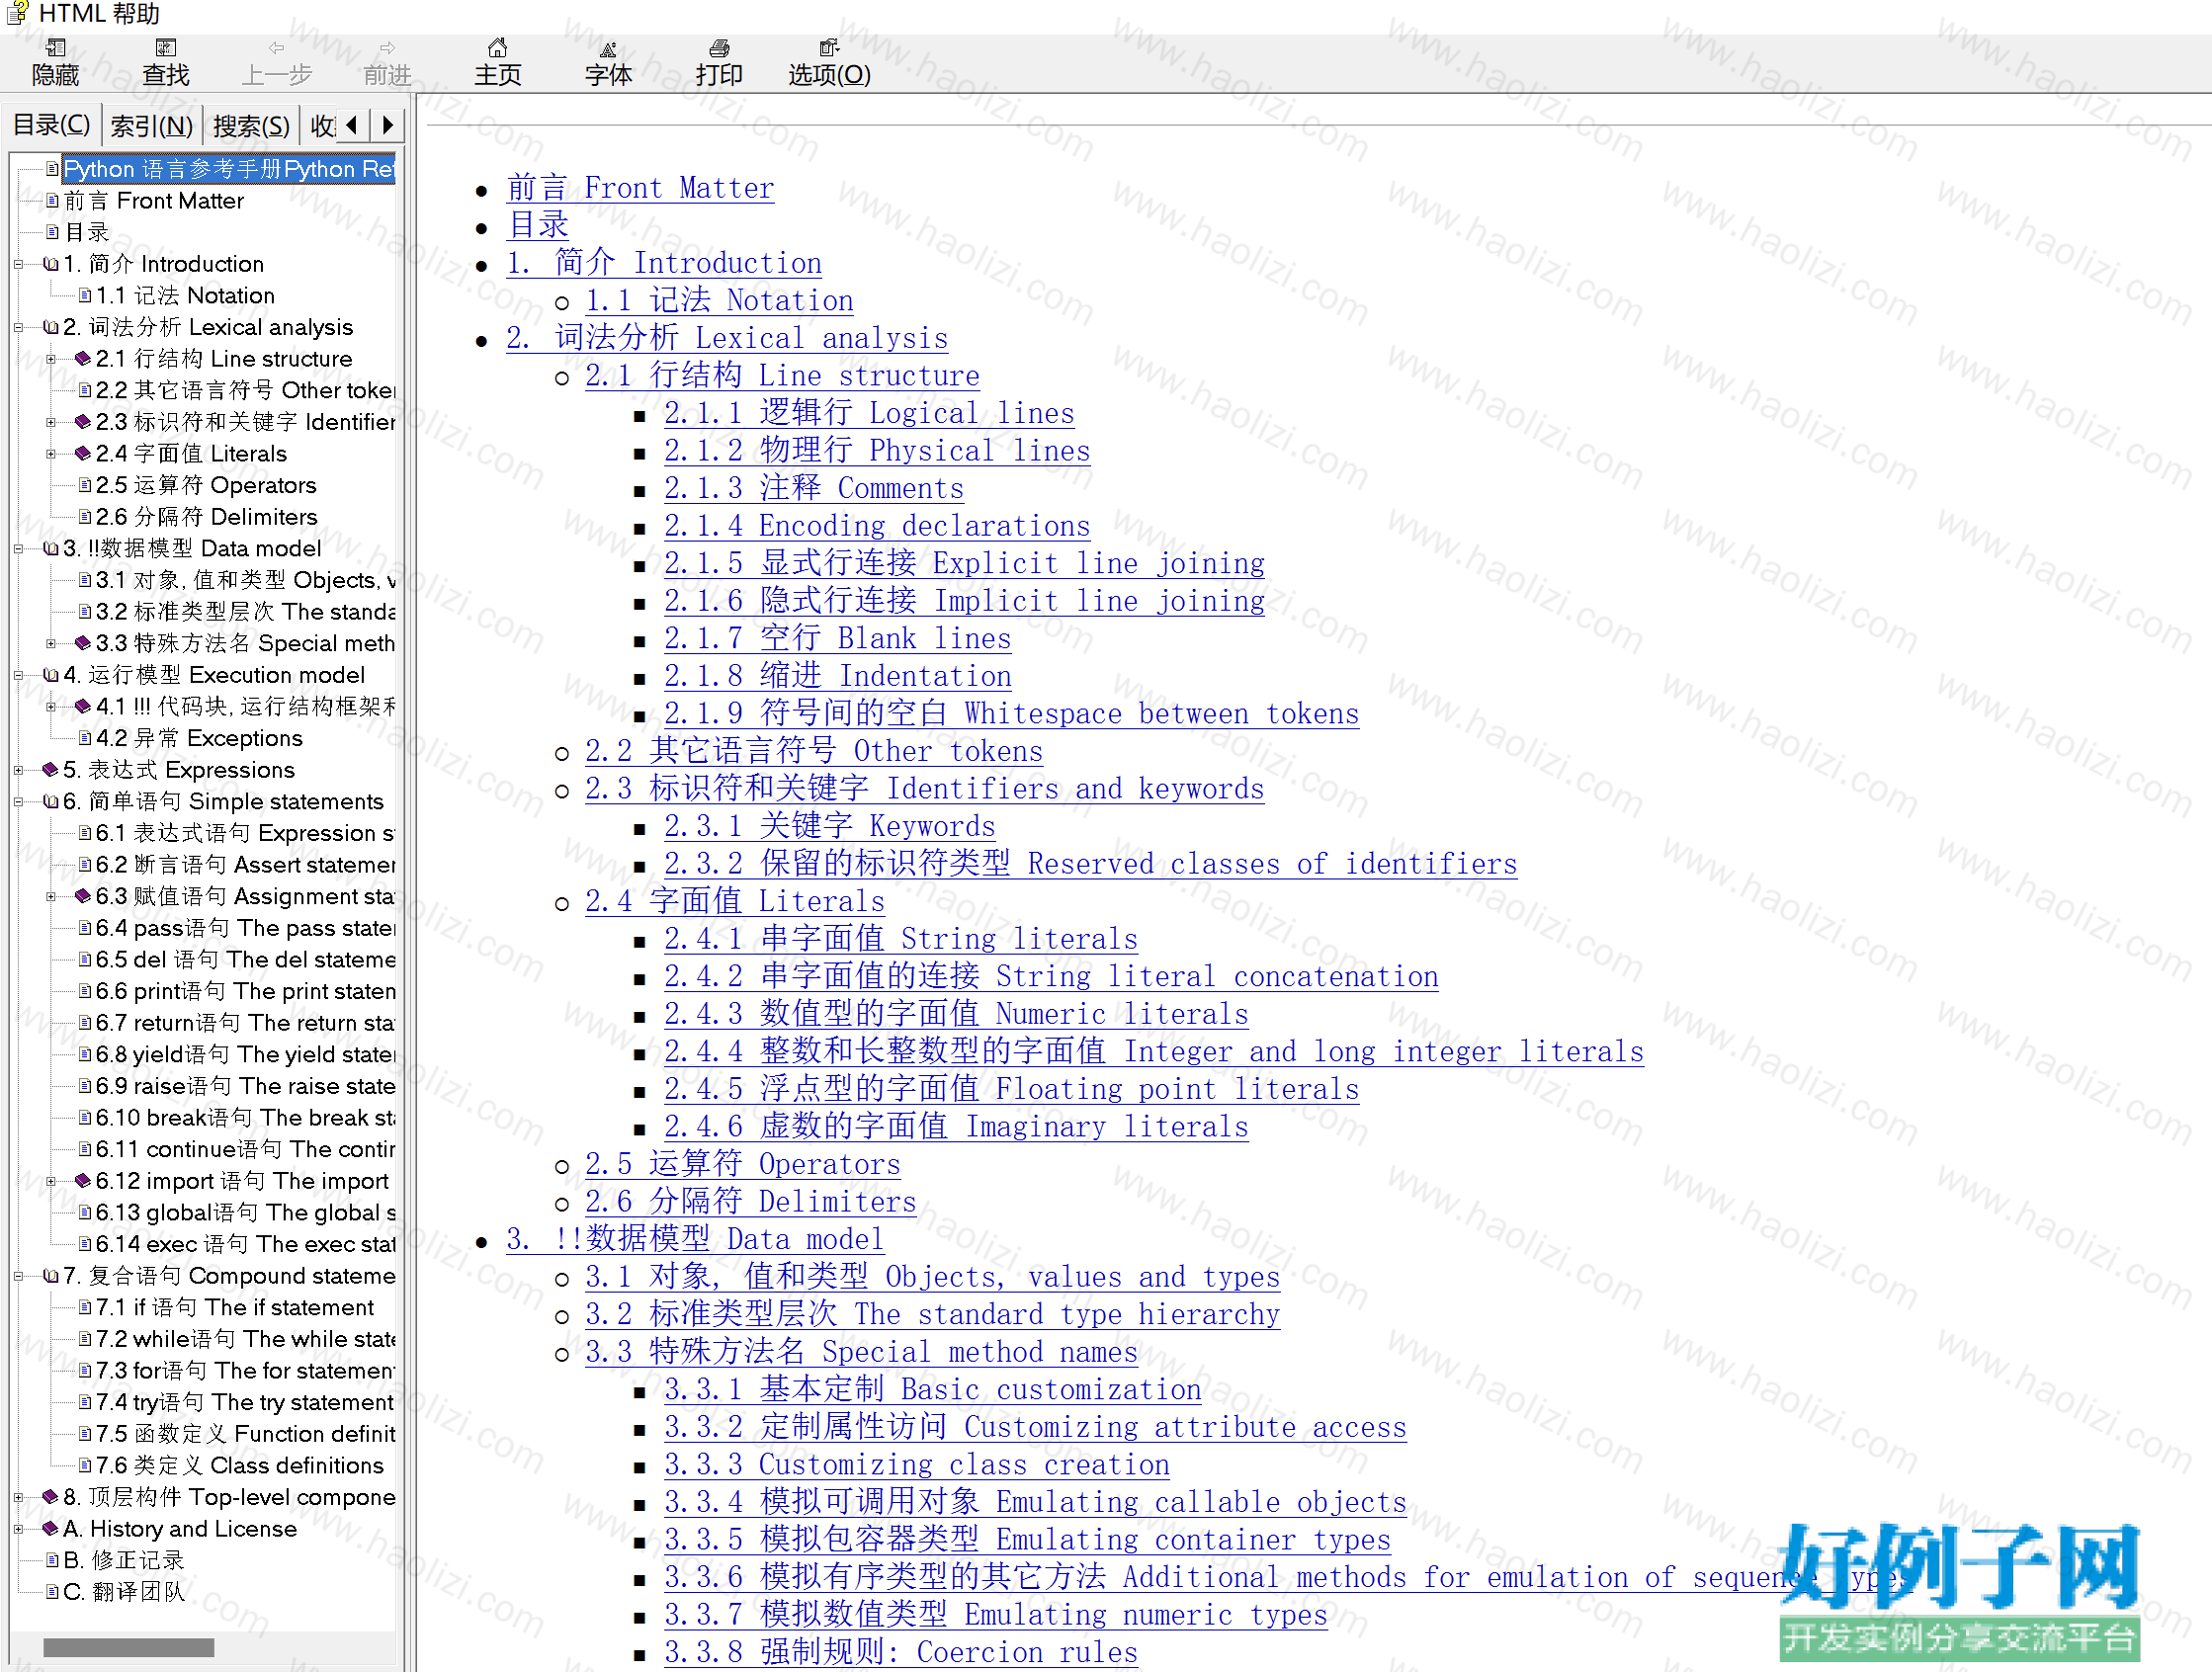The image size is (2212, 1672).
Task: Click the 隐藏 (Hide) toolbar icon
Action: click(55, 48)
